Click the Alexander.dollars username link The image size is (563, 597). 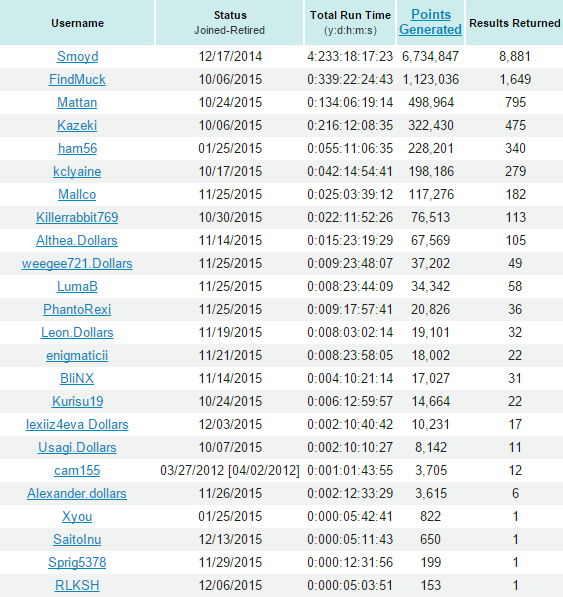click(77, 493)
